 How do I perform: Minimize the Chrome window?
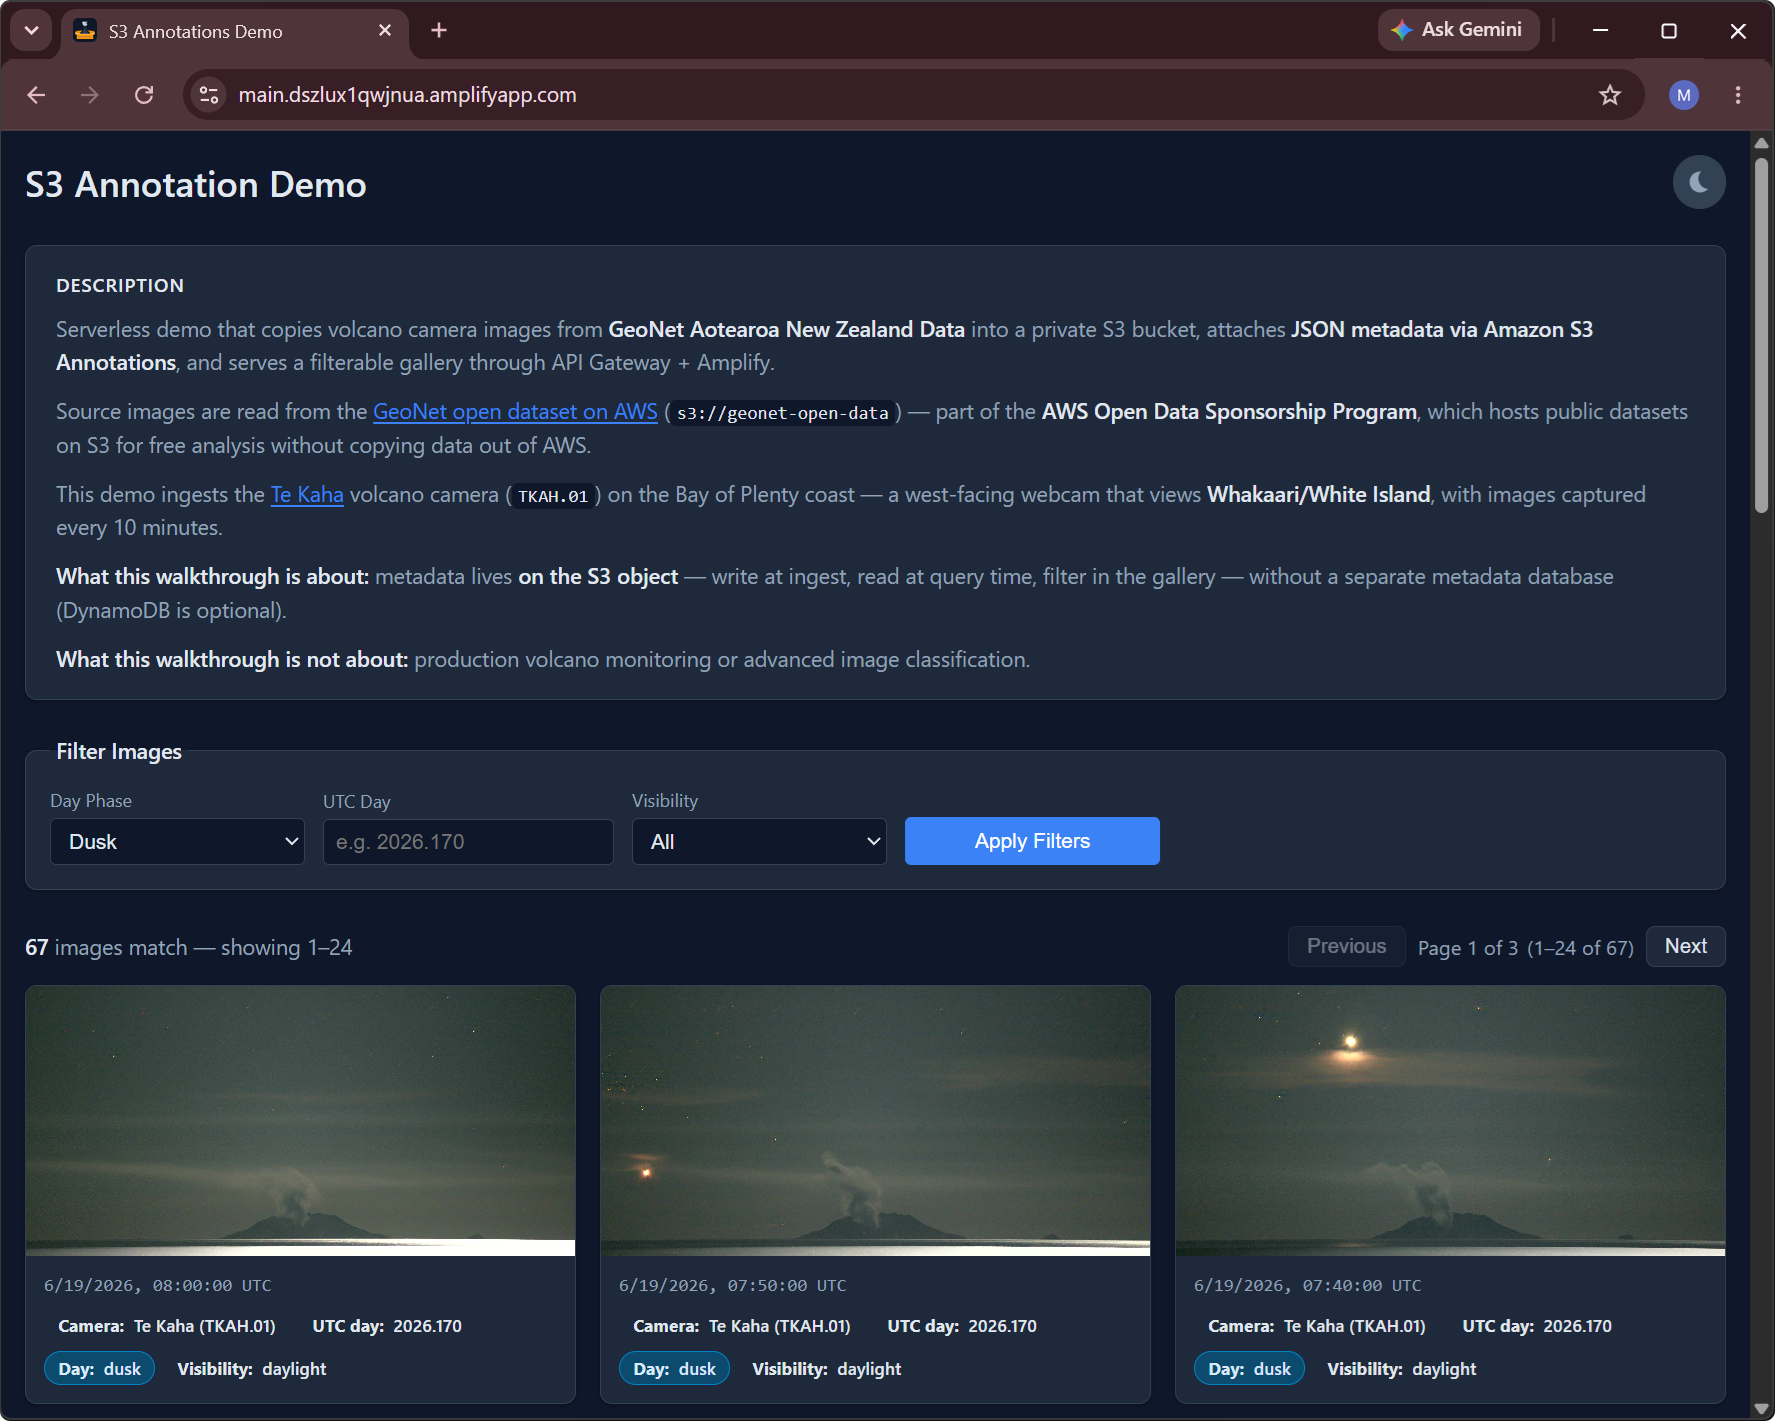click(1600, 31)
